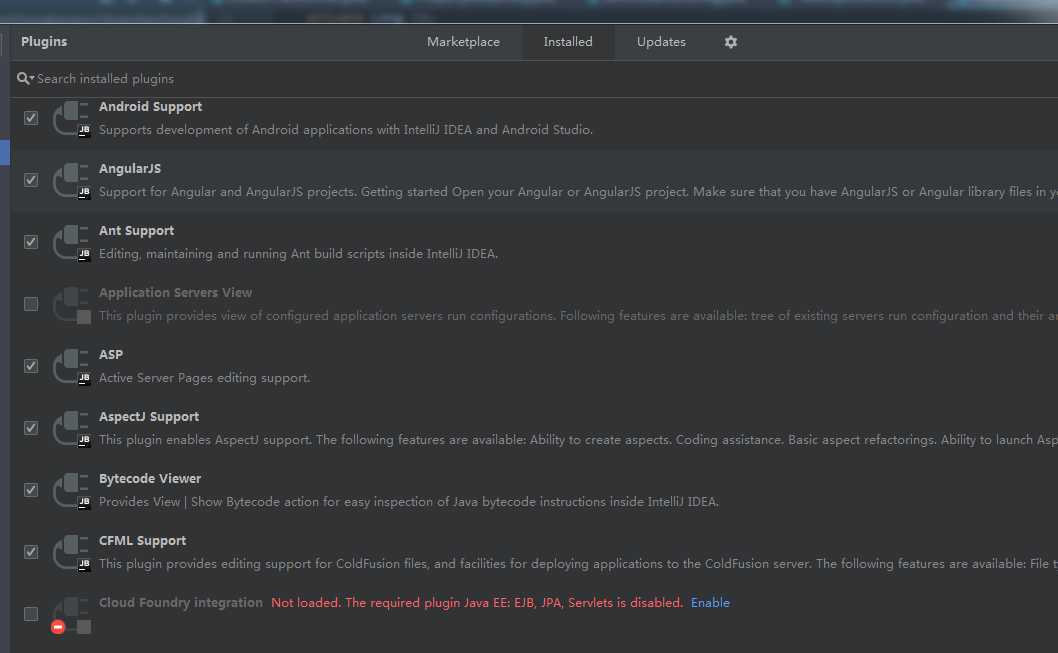Image resolution: width=1058 pixels, height=653 pixels.
Task: Toggle the AspectJ Support checkbox
Action: pyautogui.click(x=31, y=428)
